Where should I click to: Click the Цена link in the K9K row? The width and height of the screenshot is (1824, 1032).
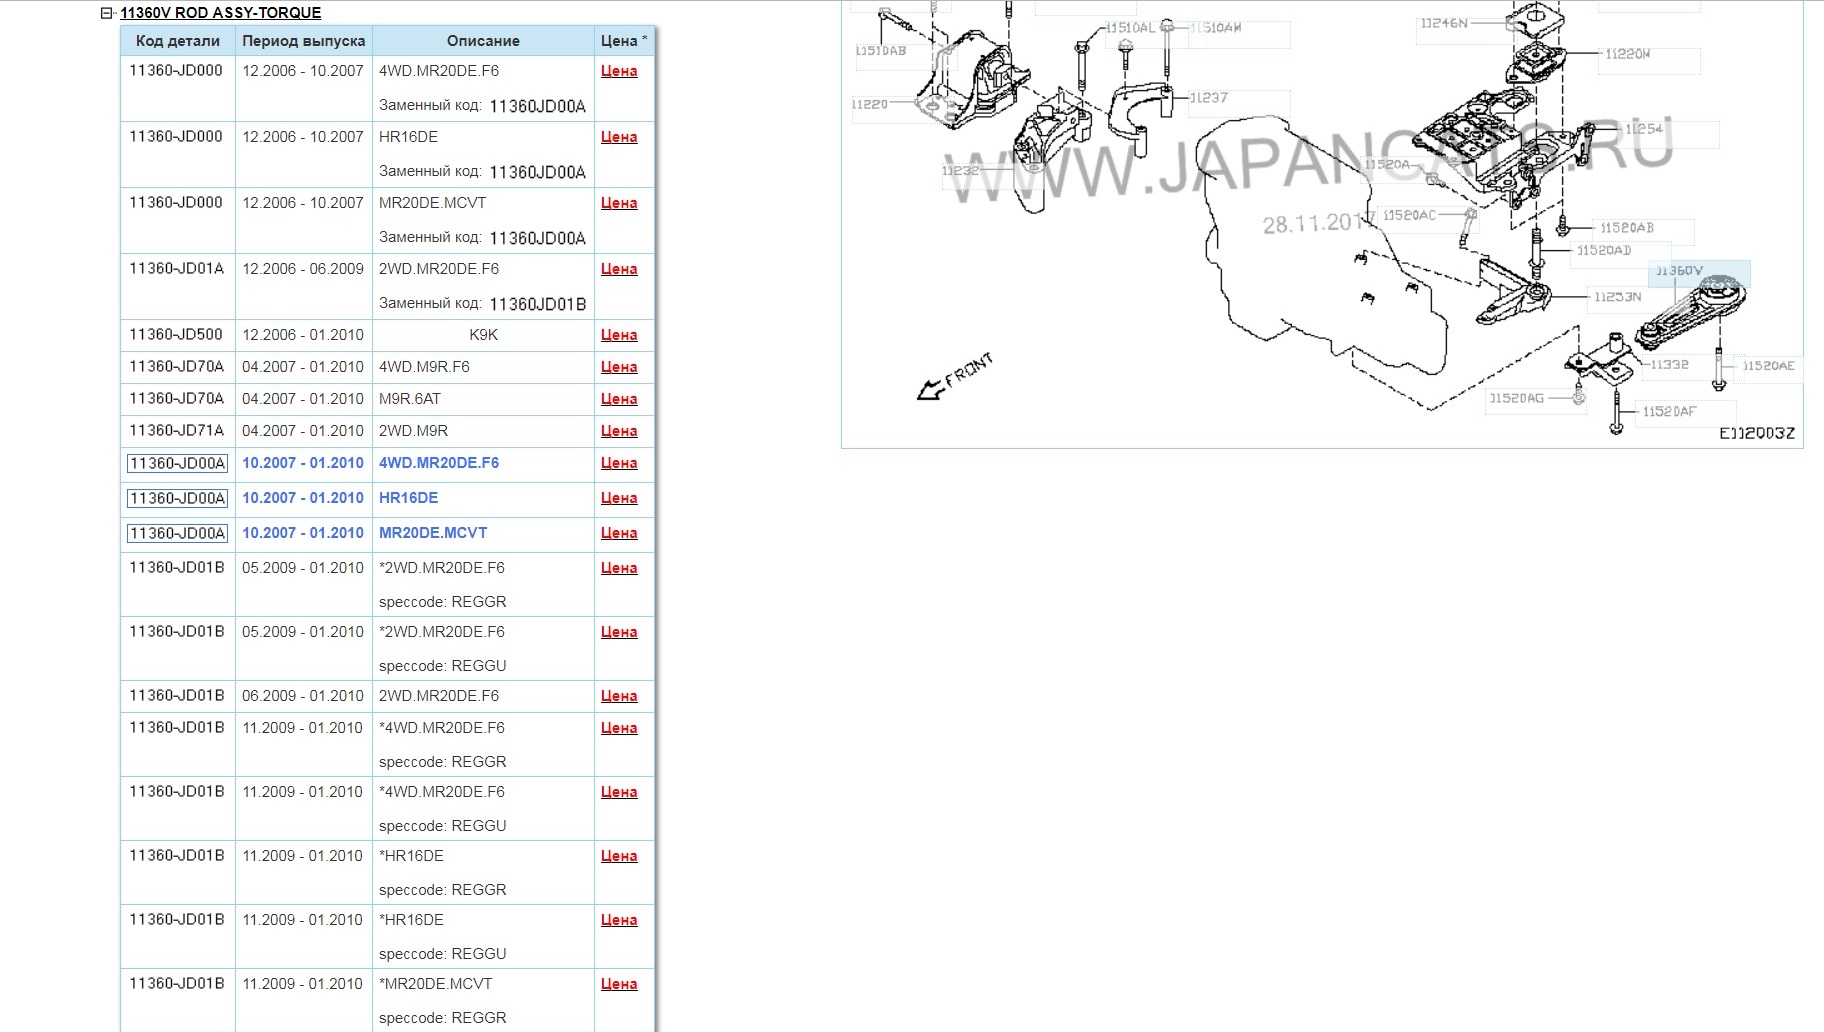click(x=619, y=335)
